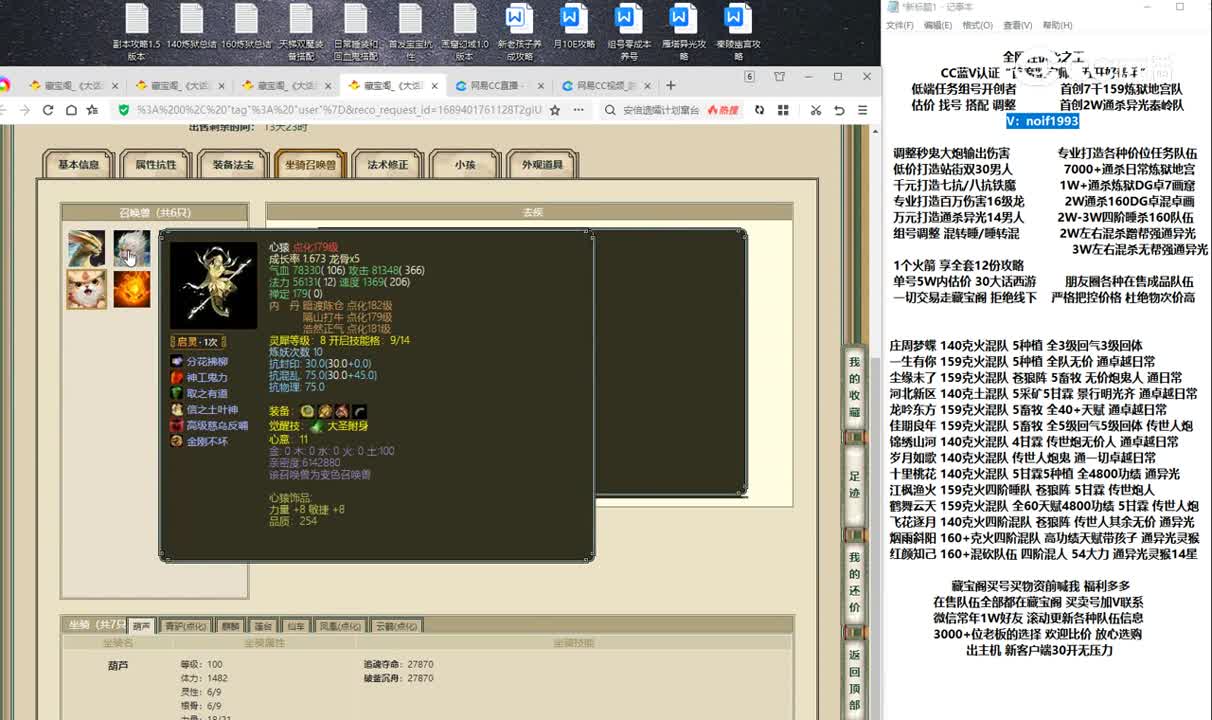Click the 返回顶部 sidebar button
The image size is (1212, 720).
tap(855, 680)
